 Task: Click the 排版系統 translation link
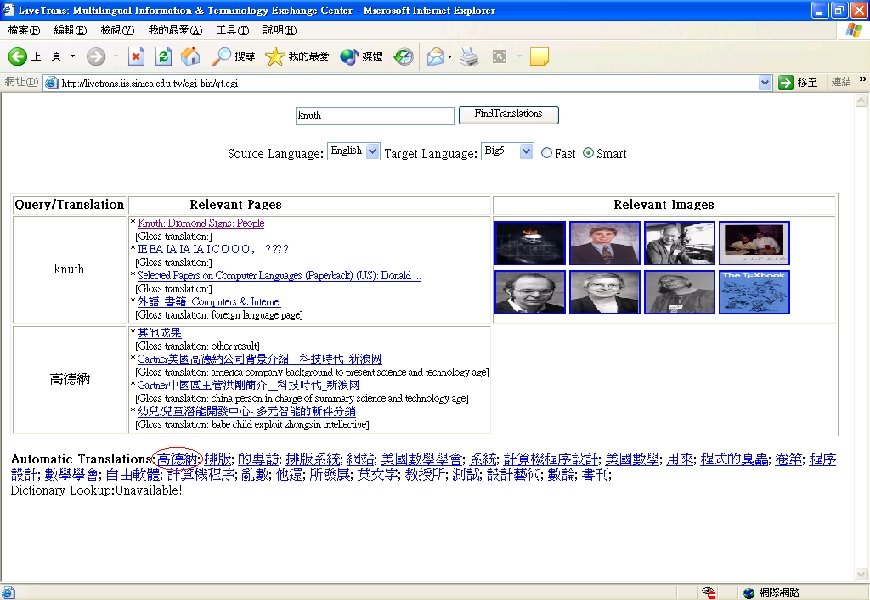(313, 459)
